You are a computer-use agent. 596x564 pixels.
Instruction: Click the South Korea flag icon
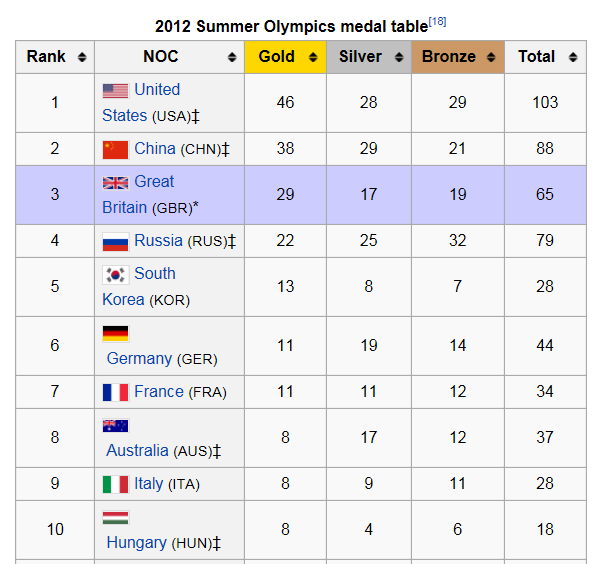pos(116,275)
